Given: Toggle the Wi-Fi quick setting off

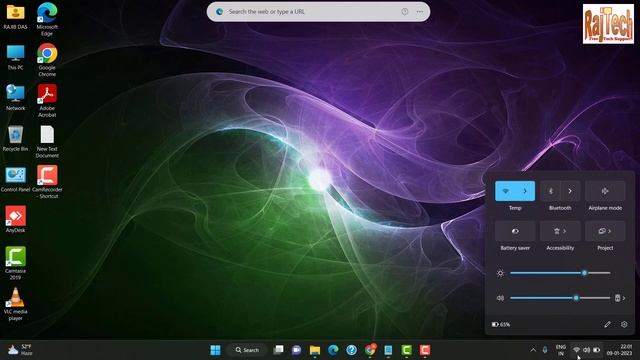Looking at the screenshot, I should (505, 191).
